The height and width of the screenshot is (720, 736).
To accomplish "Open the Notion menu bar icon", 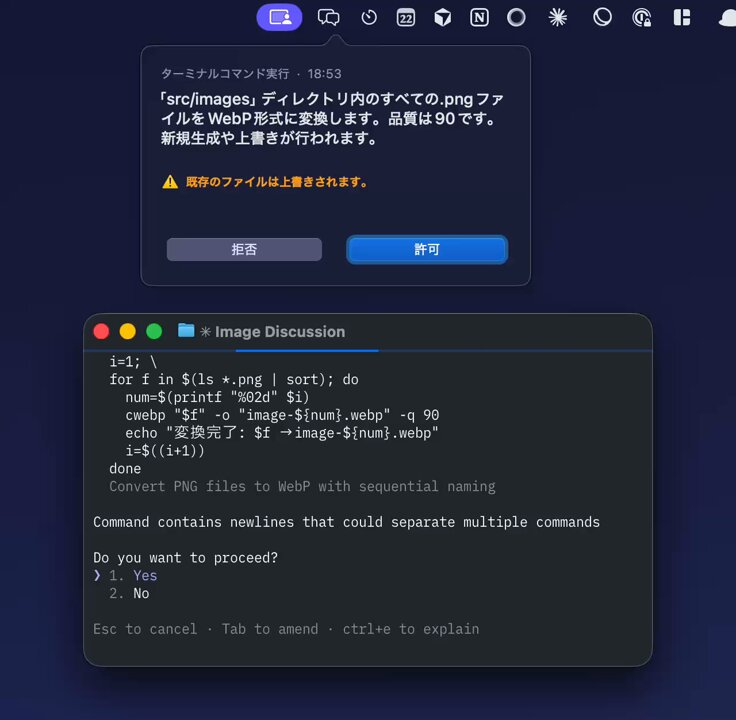I will click(479, 18).
